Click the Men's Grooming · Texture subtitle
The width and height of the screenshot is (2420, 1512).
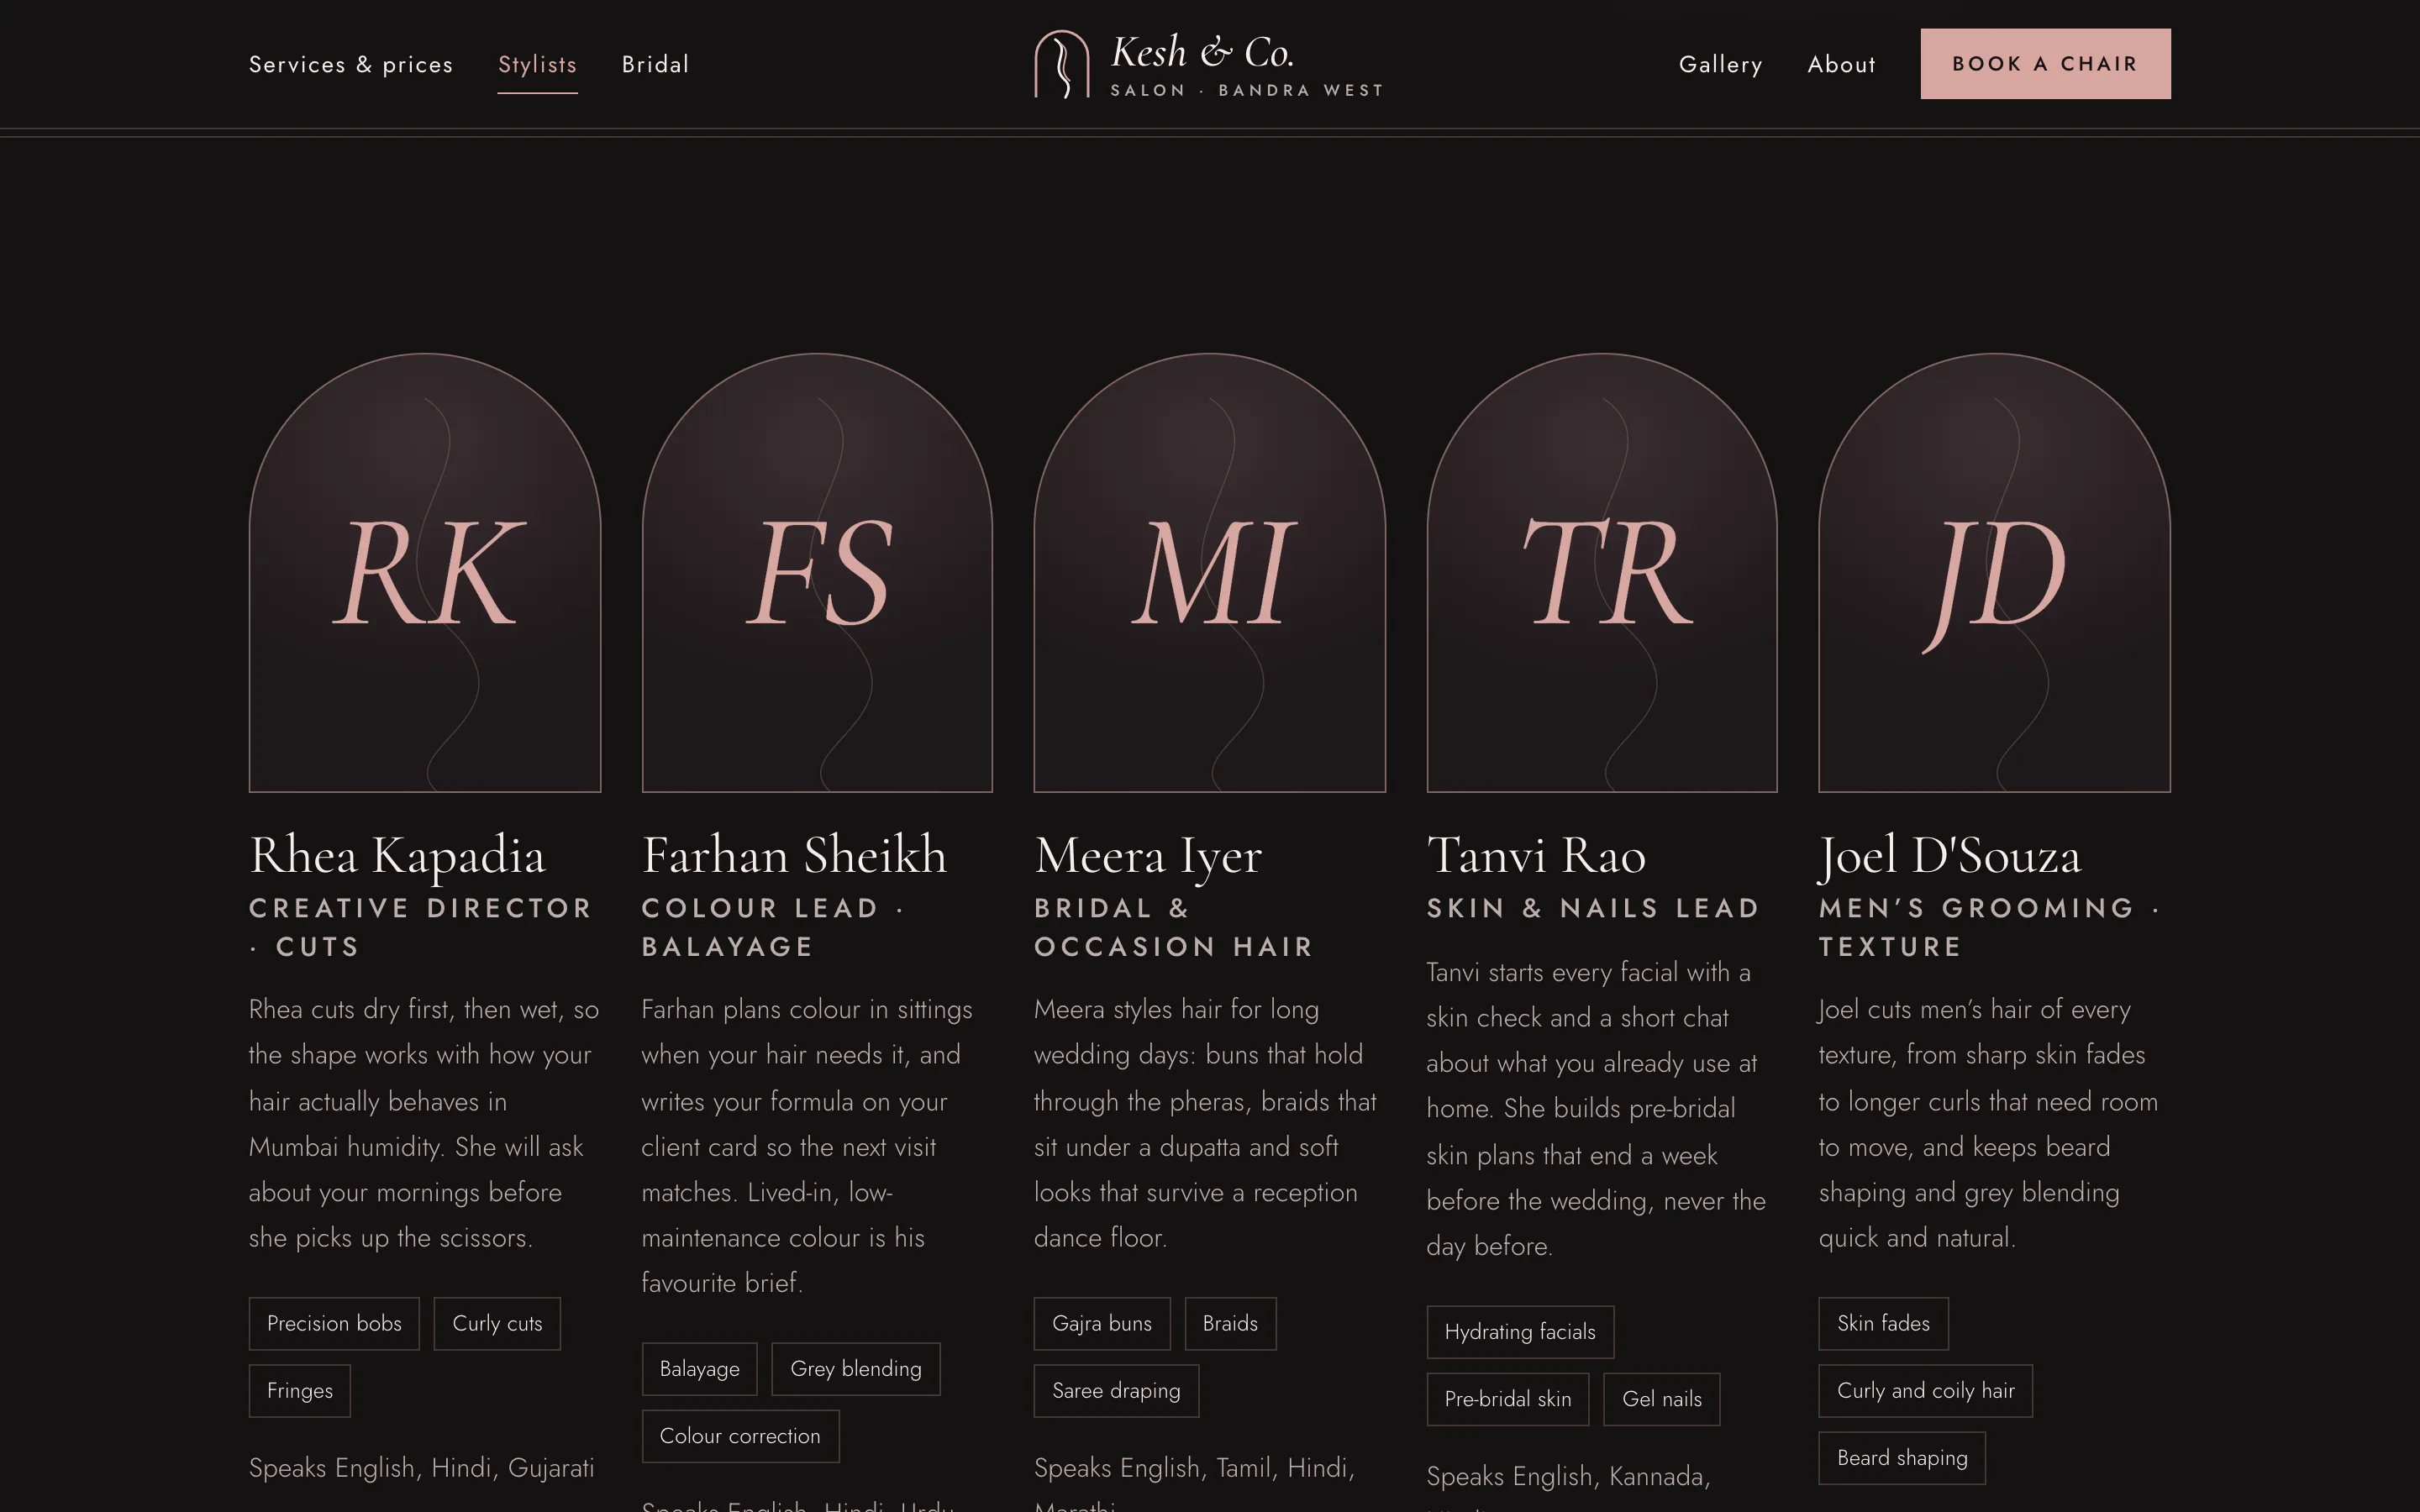[1990, 927]
